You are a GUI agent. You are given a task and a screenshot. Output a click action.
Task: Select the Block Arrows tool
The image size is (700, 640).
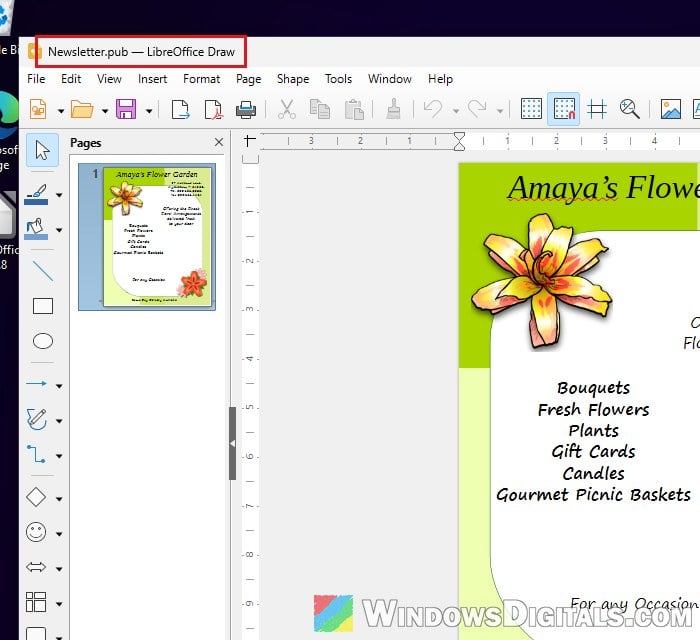pos(36,567)
